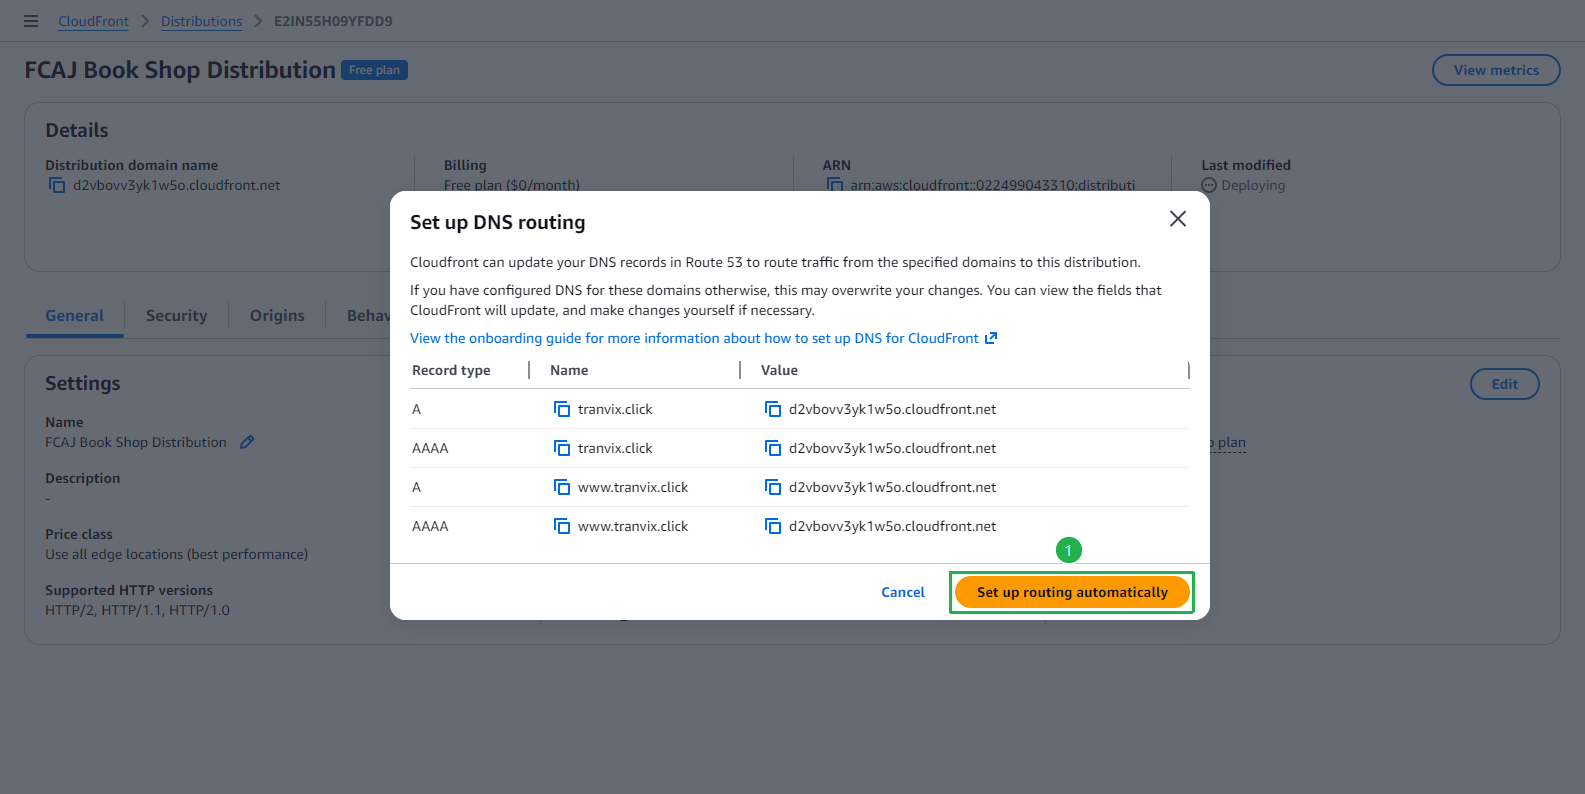Viewport: 1585px width, 794px height.
Task: Copy name tranvix.click (no www) for A record
Action: pos(562,409)
